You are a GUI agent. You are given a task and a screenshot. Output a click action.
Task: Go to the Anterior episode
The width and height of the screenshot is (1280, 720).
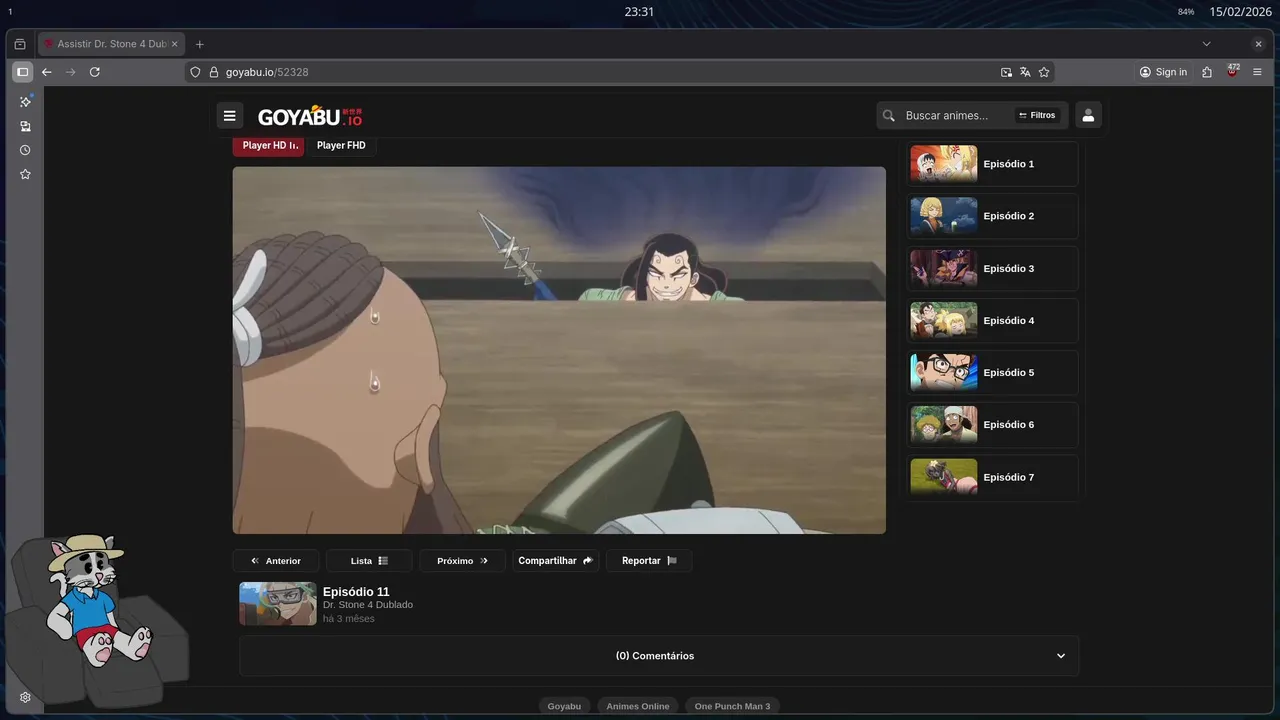(276, 561)
